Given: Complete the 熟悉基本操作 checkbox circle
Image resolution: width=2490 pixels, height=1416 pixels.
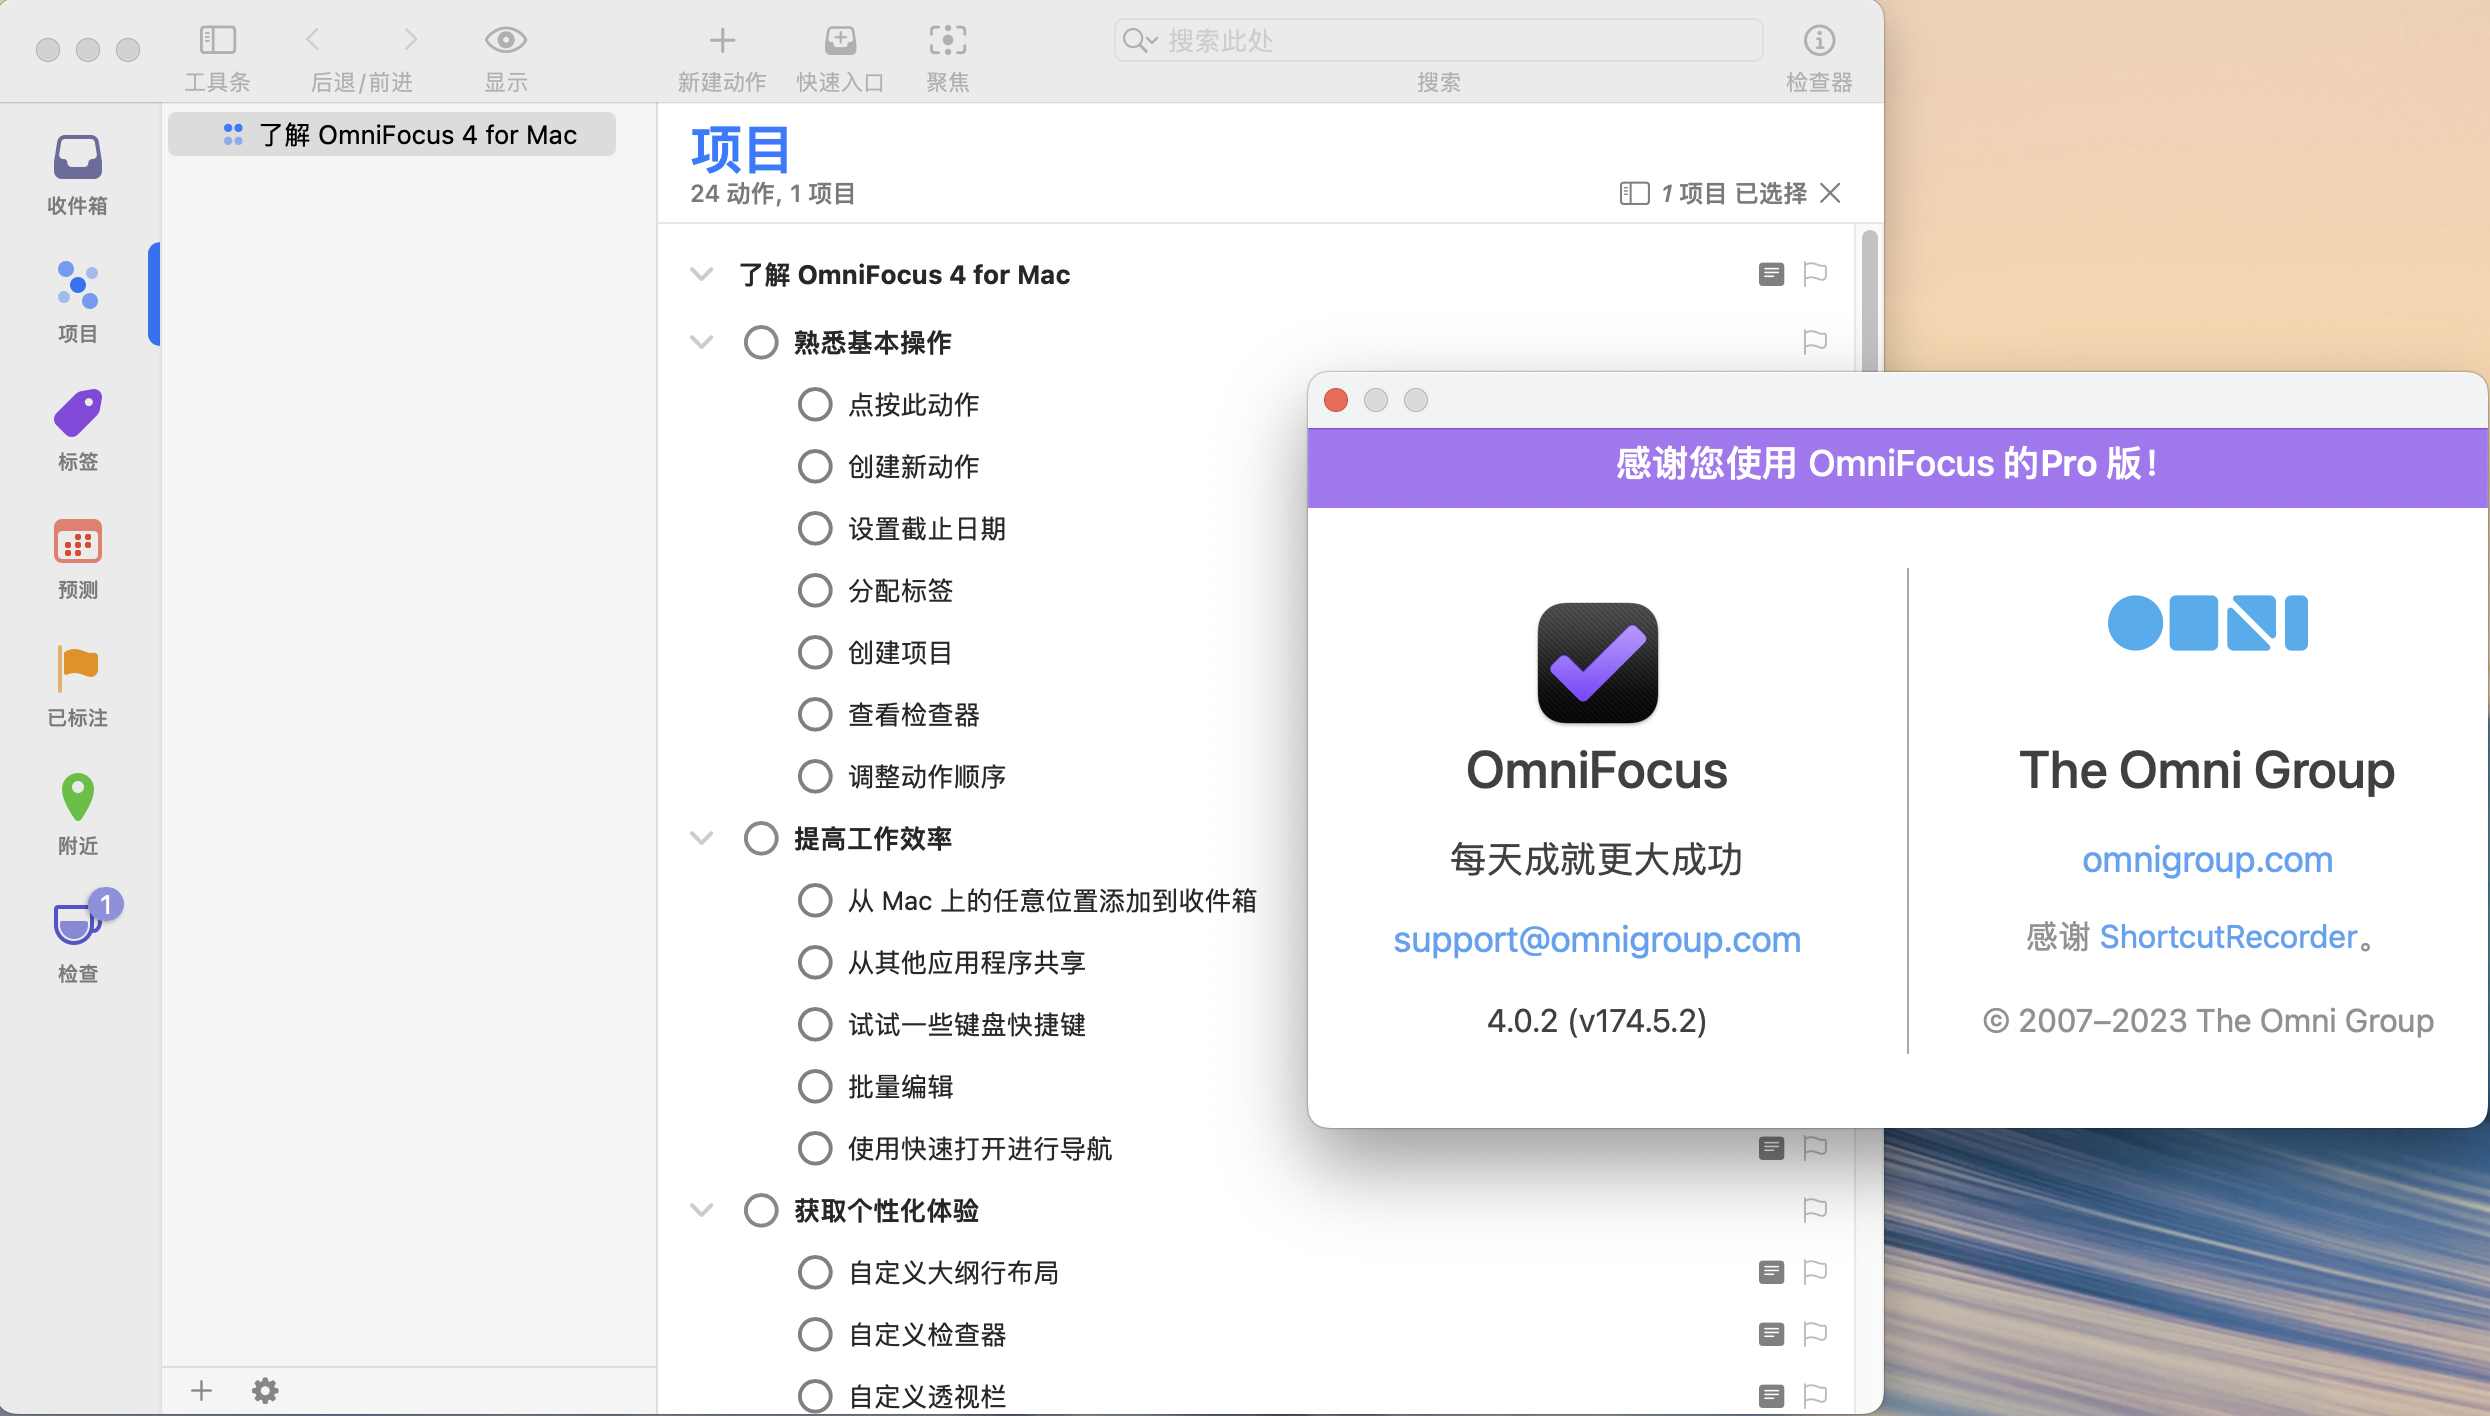Looking at the screenshot, I should pos(761,342).
